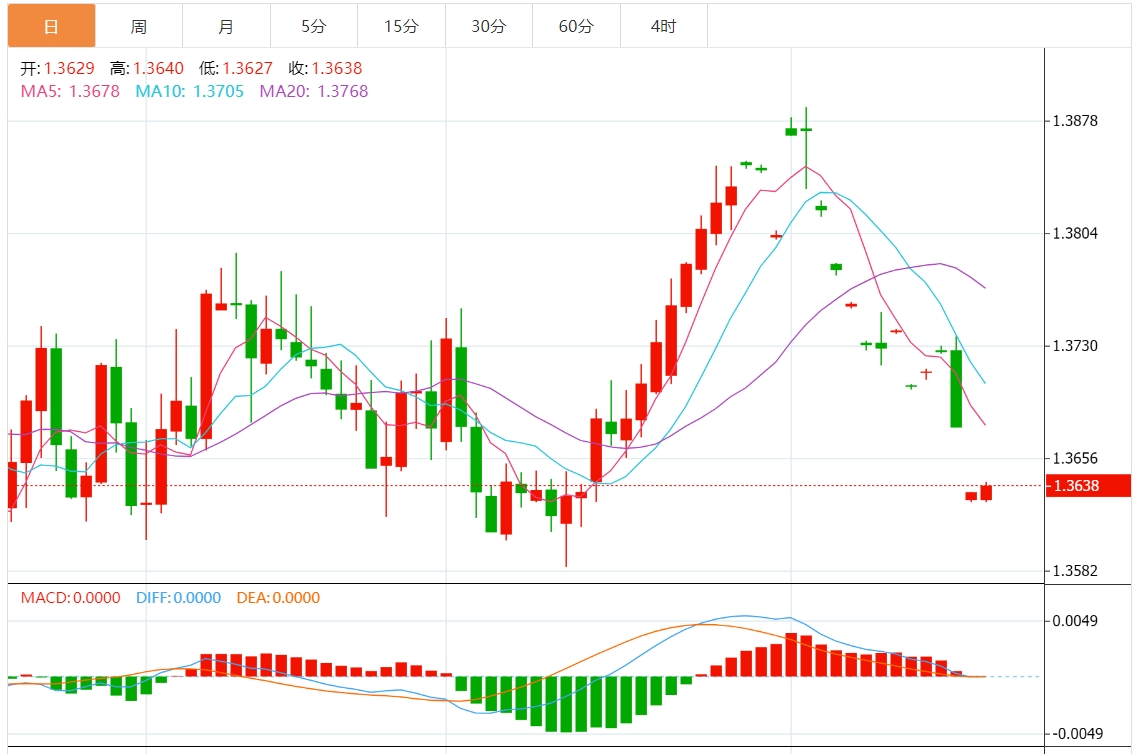Viewport: 1144px width, 754px height.
Task: Click the high price value 1.3640
Action: [x=158, y=69]
